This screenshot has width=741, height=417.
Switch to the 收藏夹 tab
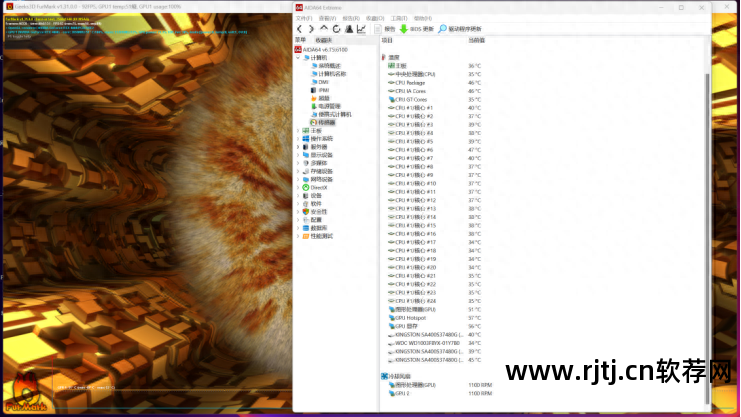(324, 40)
